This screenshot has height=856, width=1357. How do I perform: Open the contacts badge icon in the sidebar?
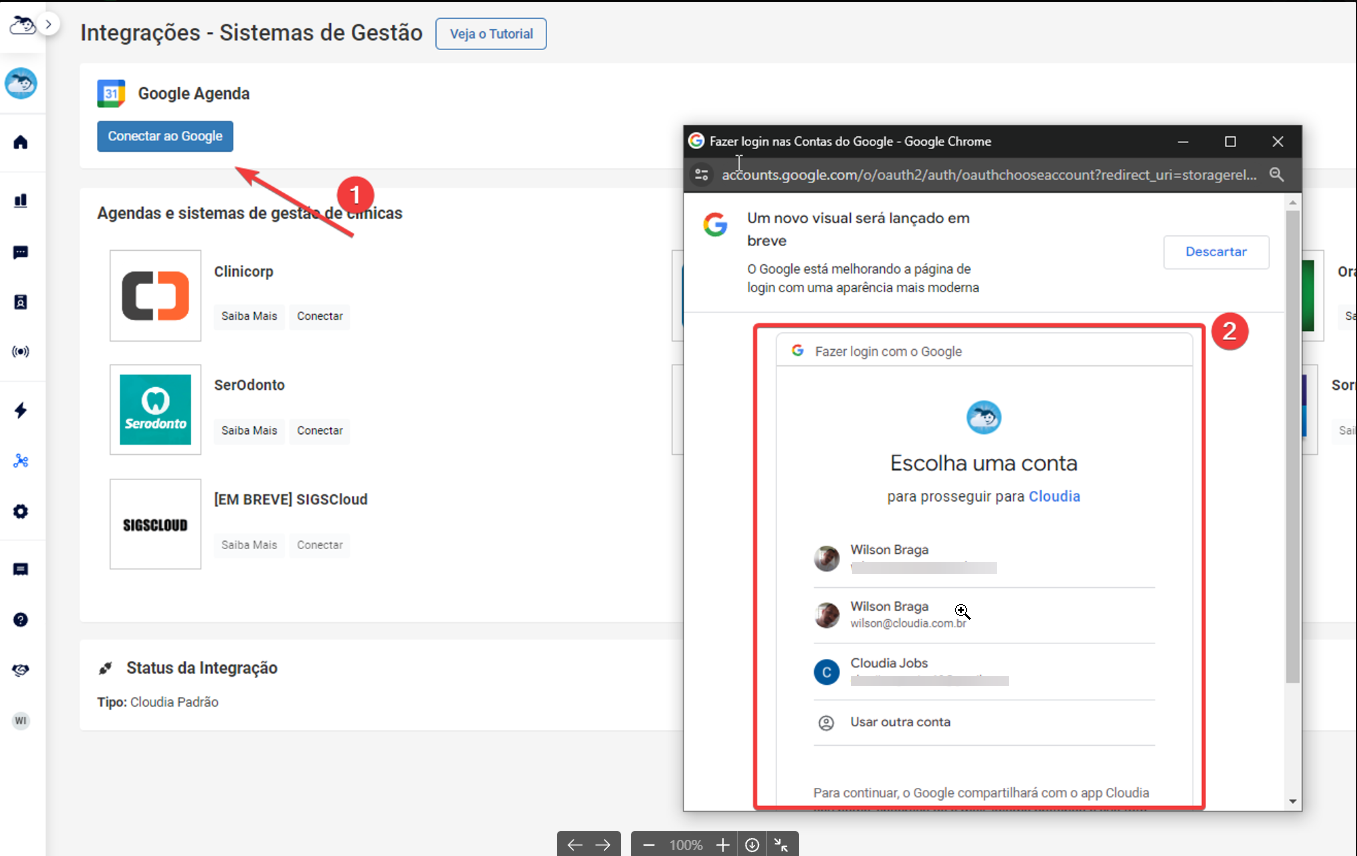(20, 302)
